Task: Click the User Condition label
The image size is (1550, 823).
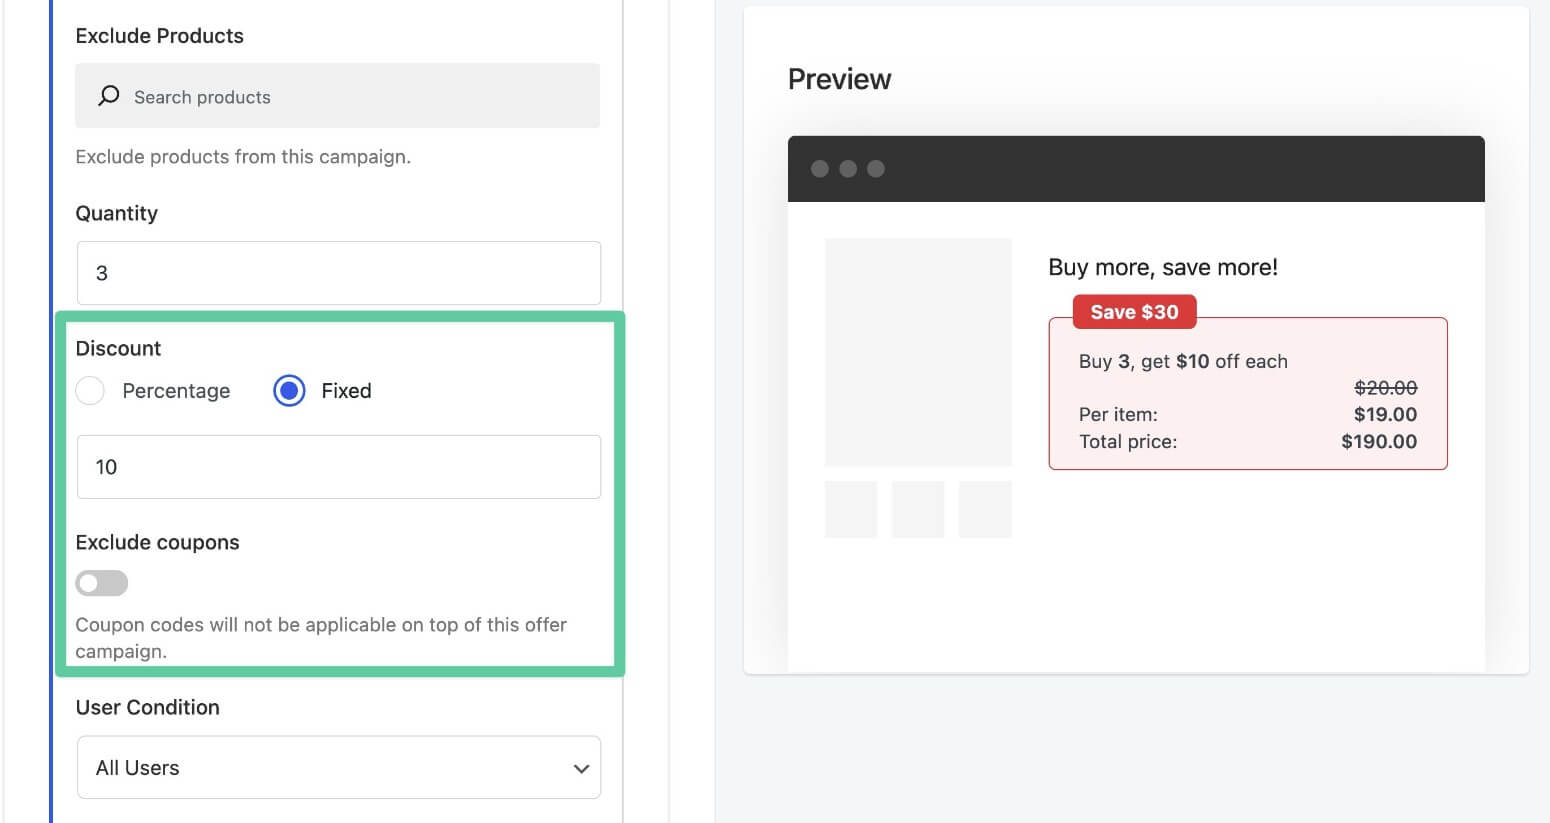Action: 147,707
